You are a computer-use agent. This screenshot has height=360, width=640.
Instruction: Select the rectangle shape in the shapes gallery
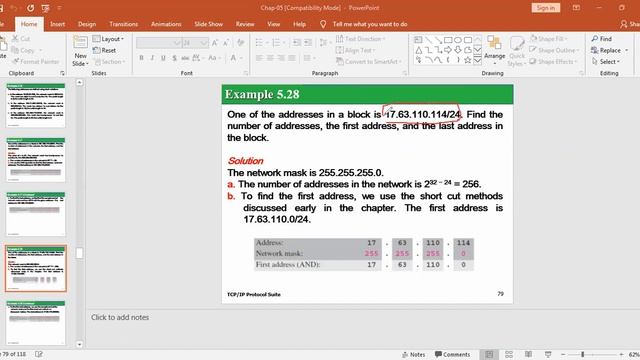tap(448, 40)
